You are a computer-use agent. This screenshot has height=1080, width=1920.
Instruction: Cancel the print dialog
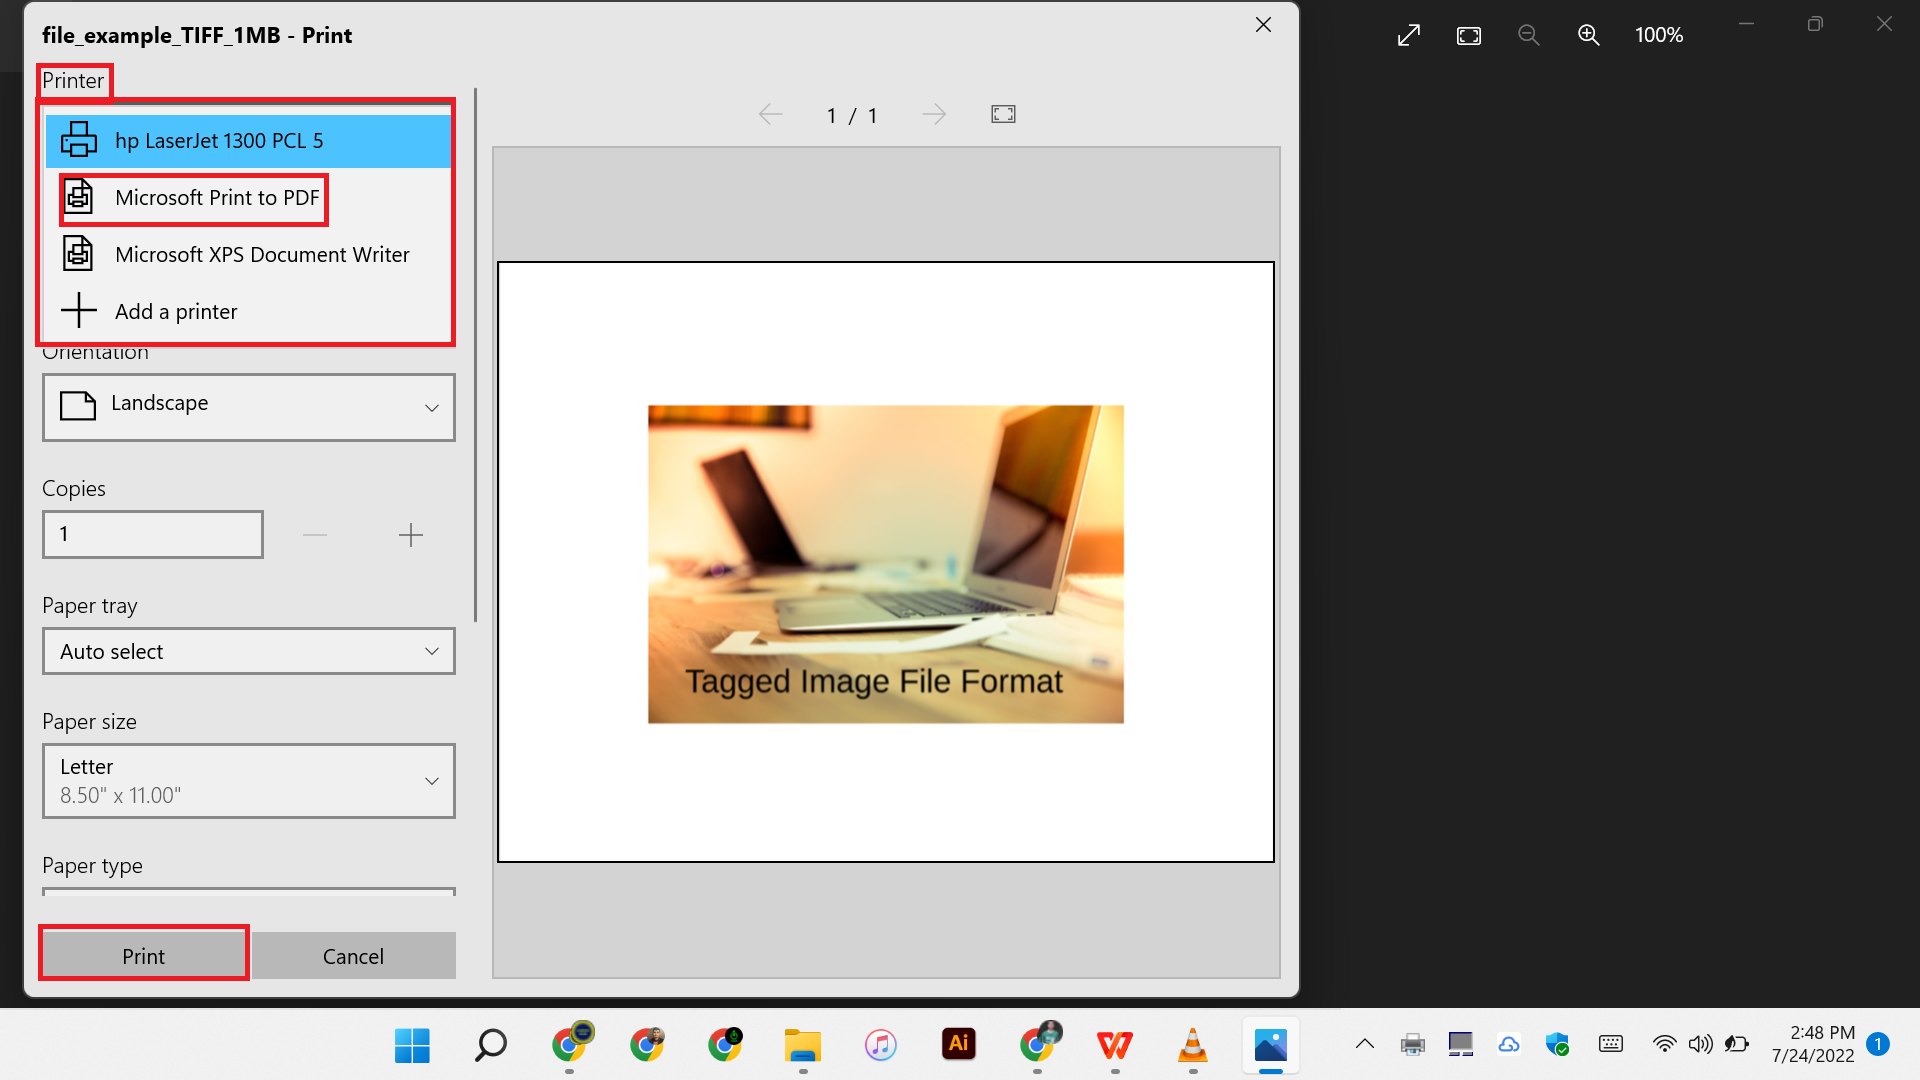[x=353, y=955]
